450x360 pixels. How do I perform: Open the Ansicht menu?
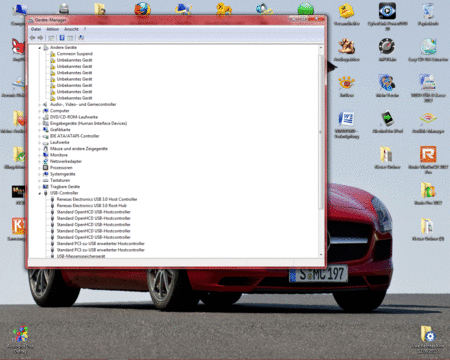coord(71,29)
